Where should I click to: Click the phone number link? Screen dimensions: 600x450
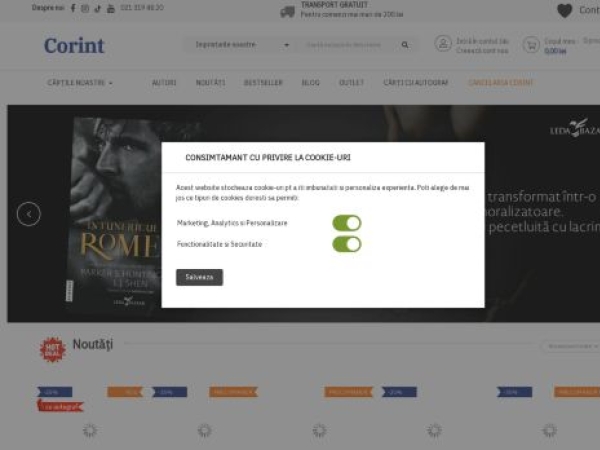tap(142, 8)
